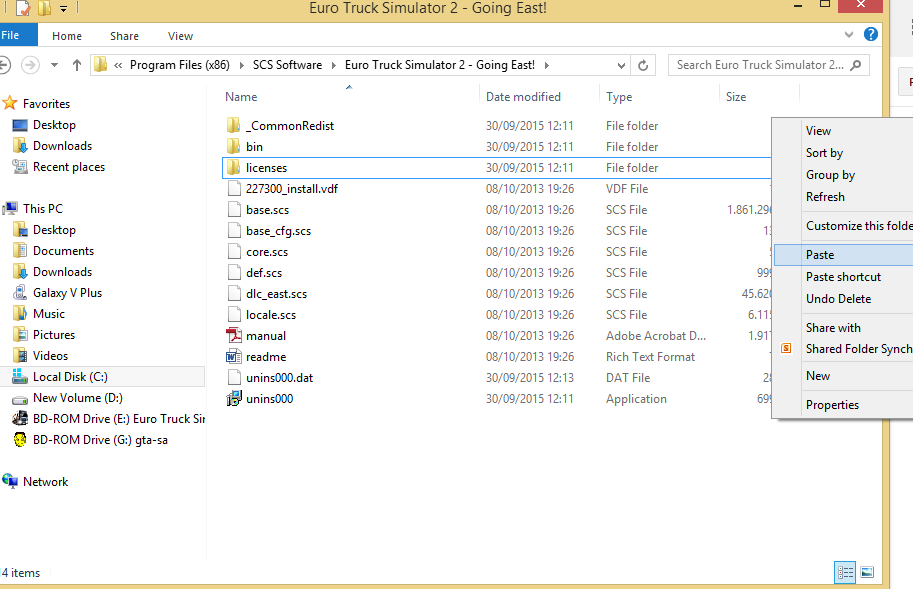Expand arrow after SCS Software breadcrumb

(x=334, y=65)
